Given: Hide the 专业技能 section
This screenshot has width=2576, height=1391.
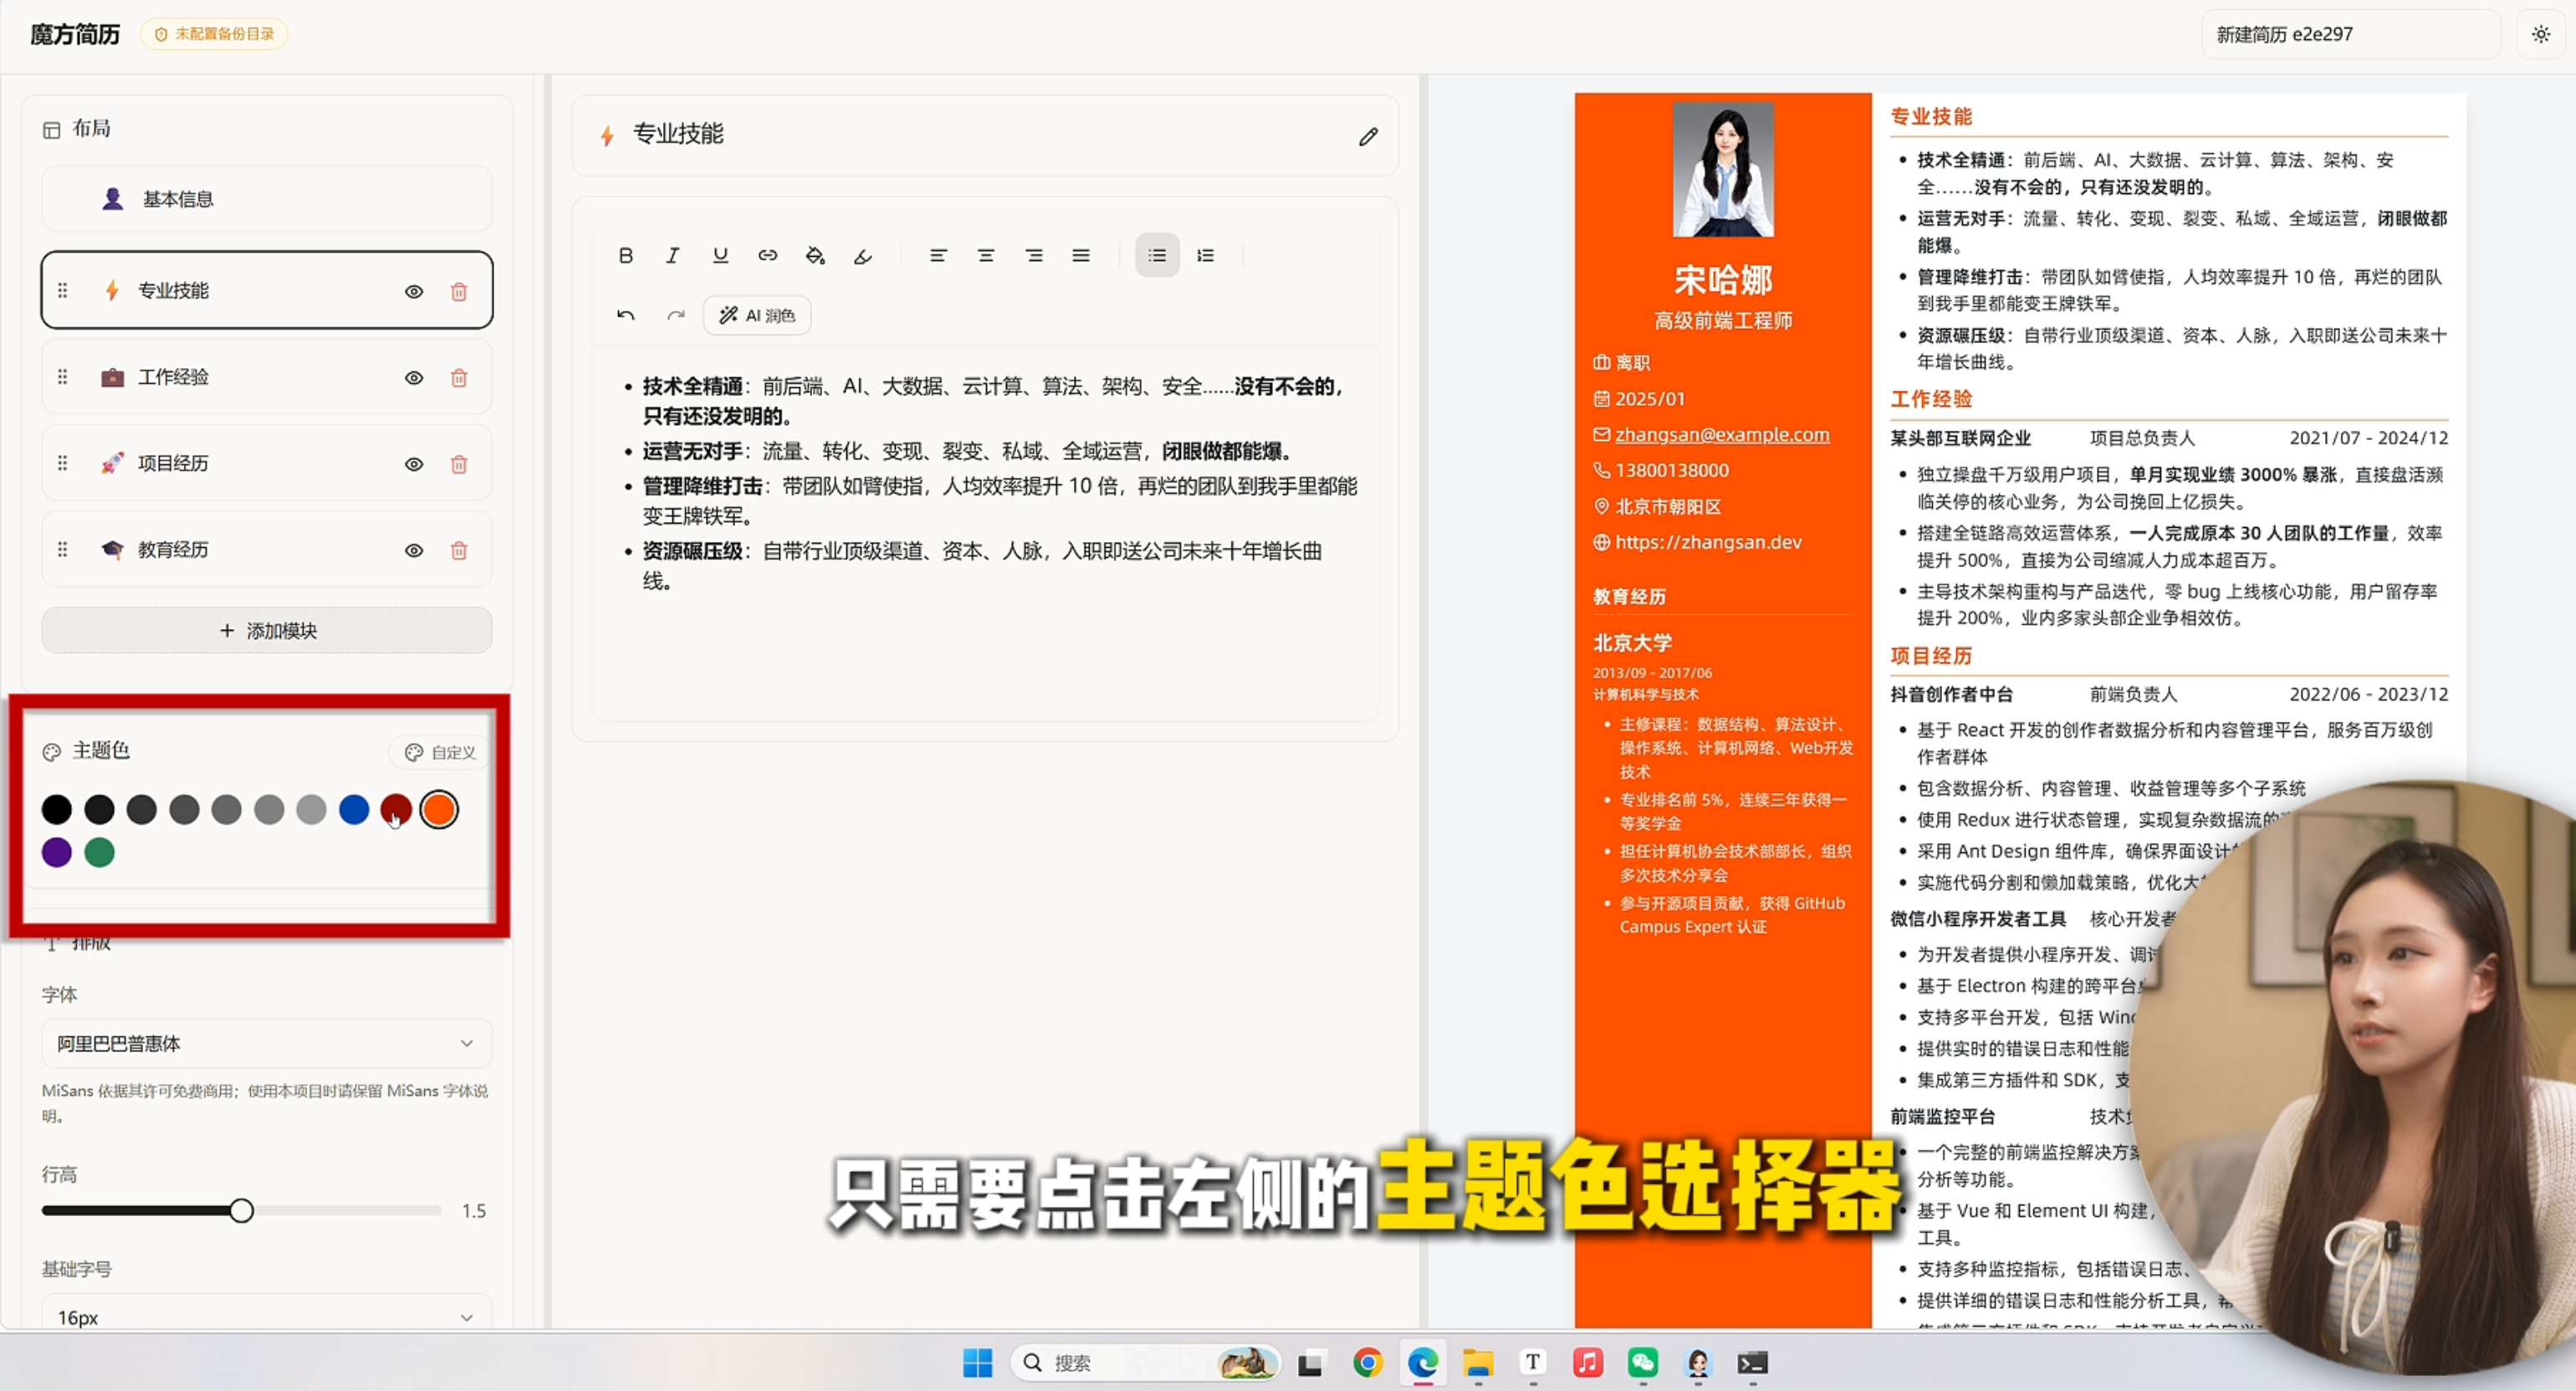Looking at the screenshot, I should (414, 291).
